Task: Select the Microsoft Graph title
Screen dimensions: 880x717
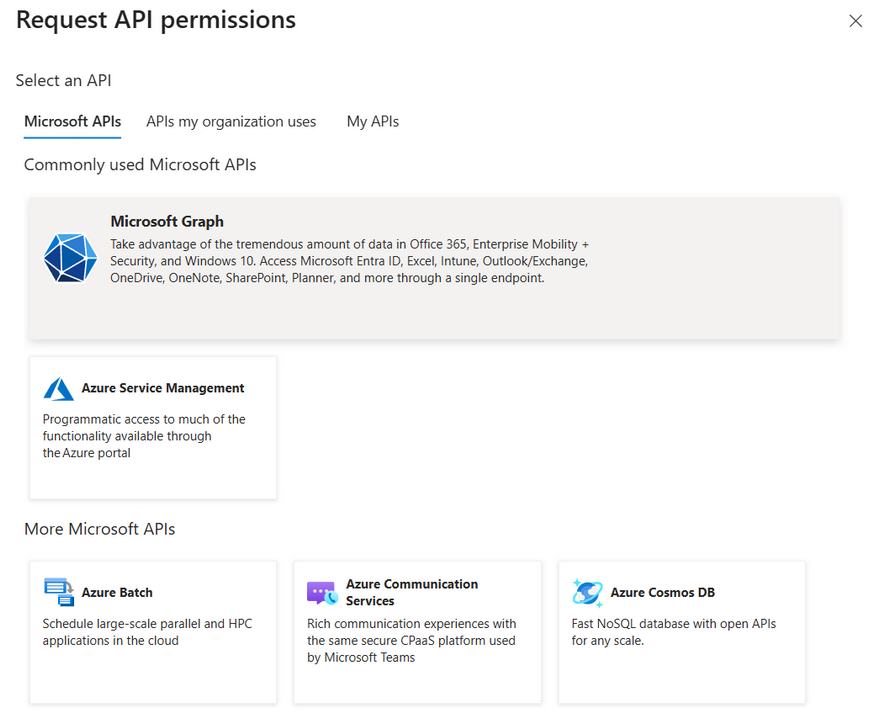Action: [167, 222]
